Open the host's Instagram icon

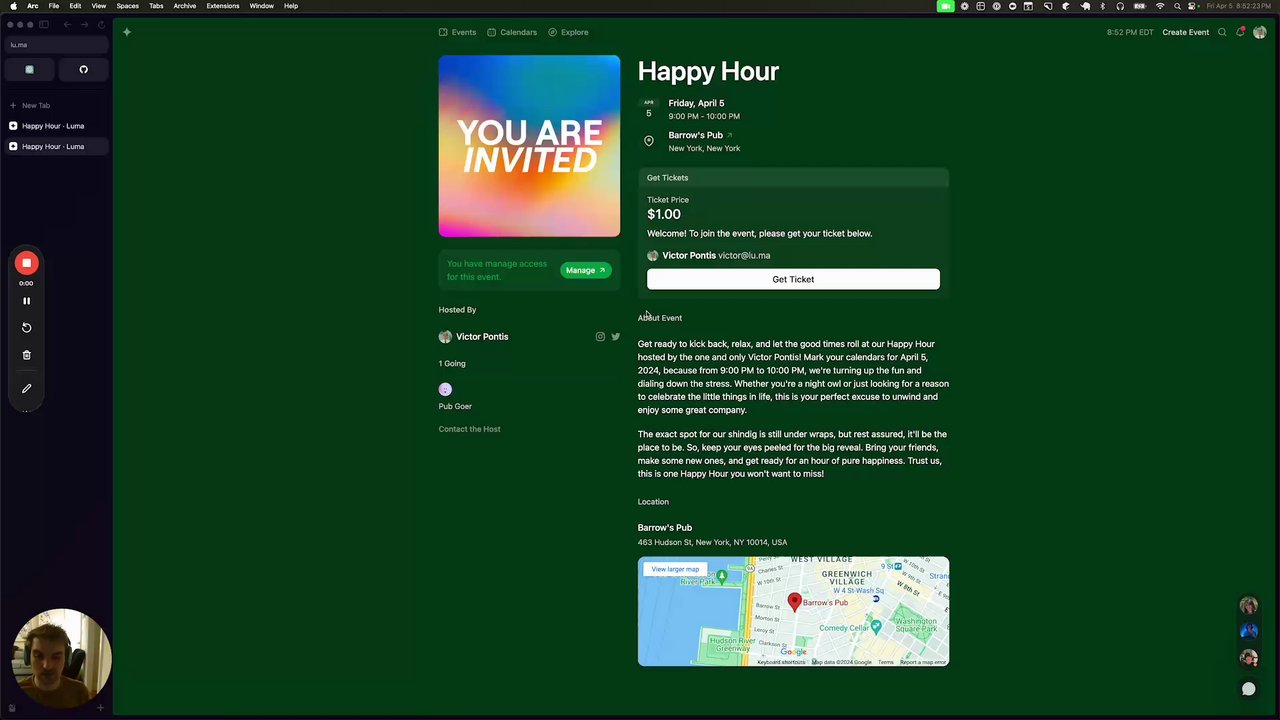(x=600, y=337)
